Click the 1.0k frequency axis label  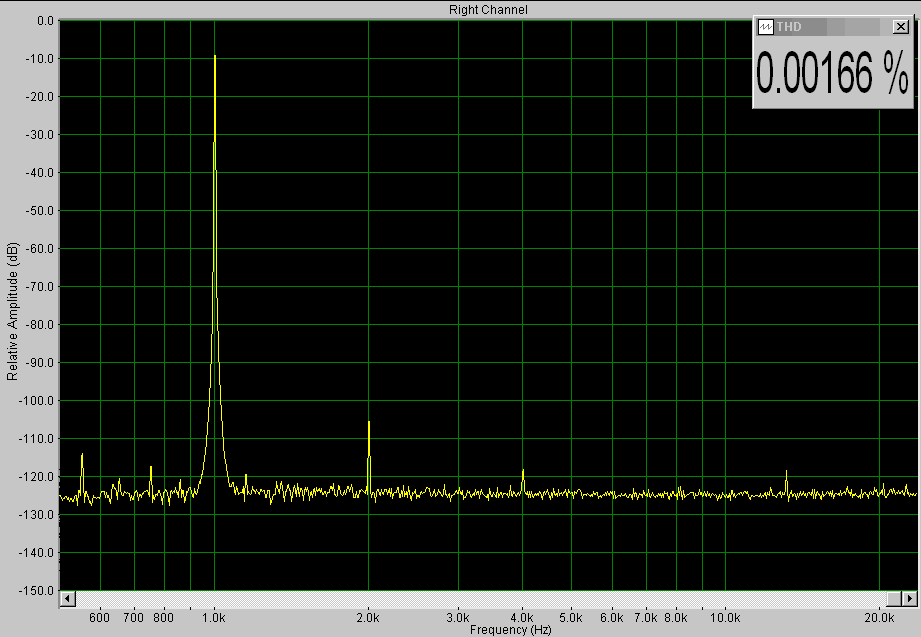click(214, 618)
